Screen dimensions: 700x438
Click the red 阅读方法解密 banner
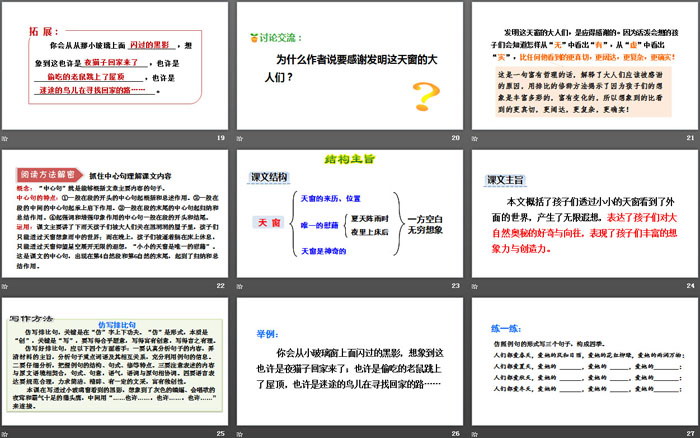coord(45,171)
